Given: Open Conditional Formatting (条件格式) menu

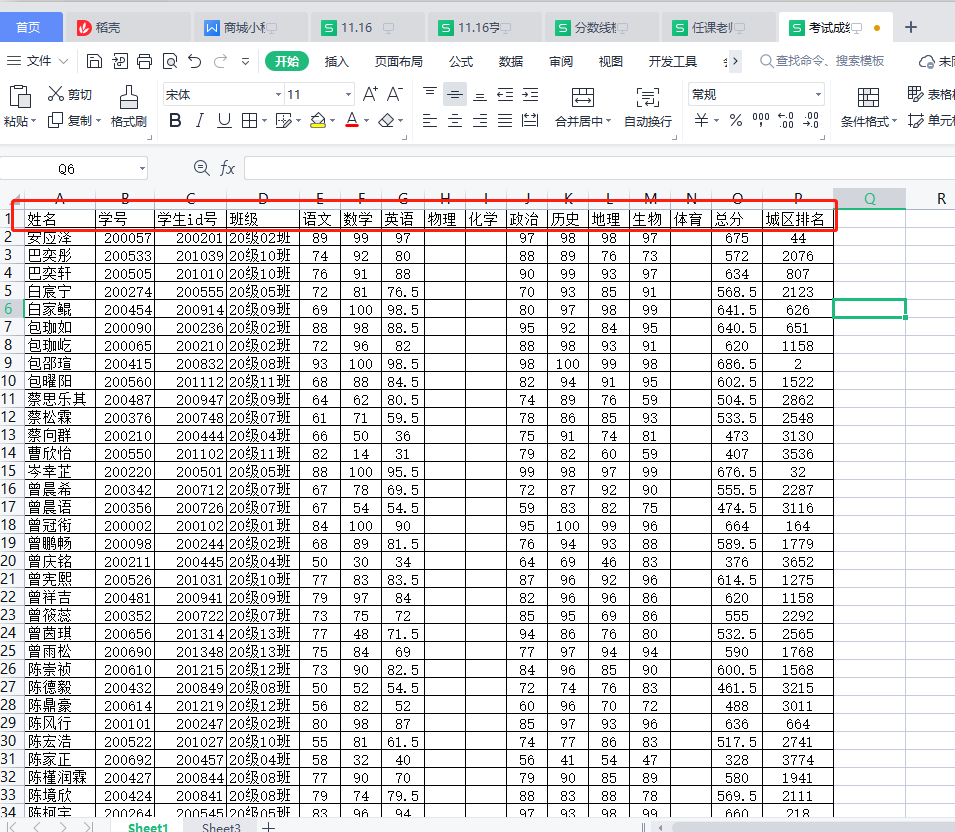Looking at the screenshot, I should point(869,107).
